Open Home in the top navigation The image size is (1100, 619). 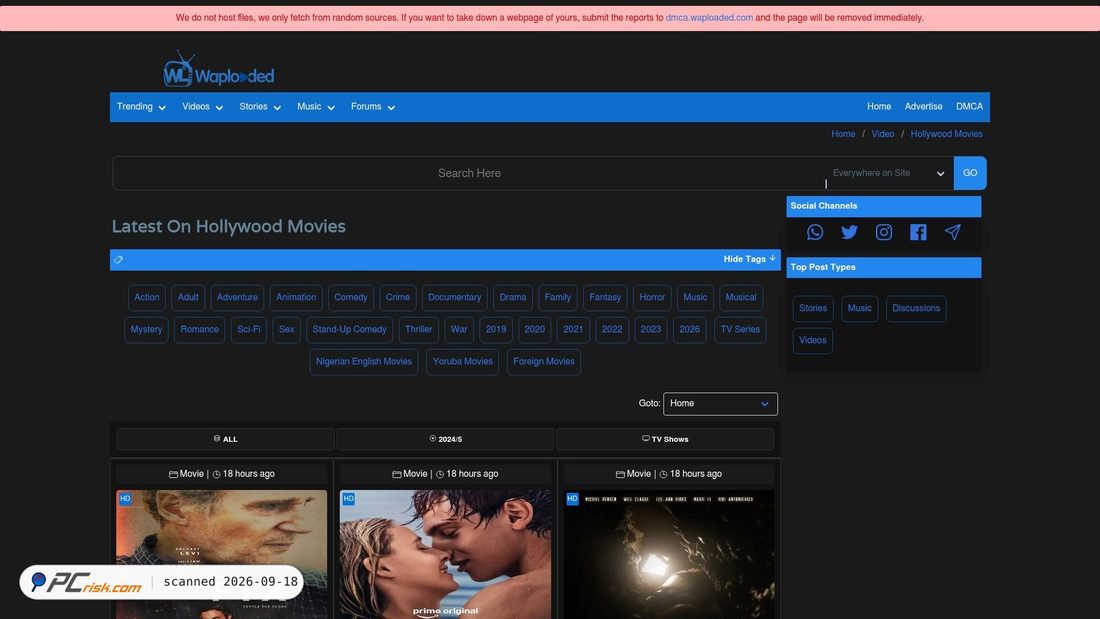pos(878,107)
